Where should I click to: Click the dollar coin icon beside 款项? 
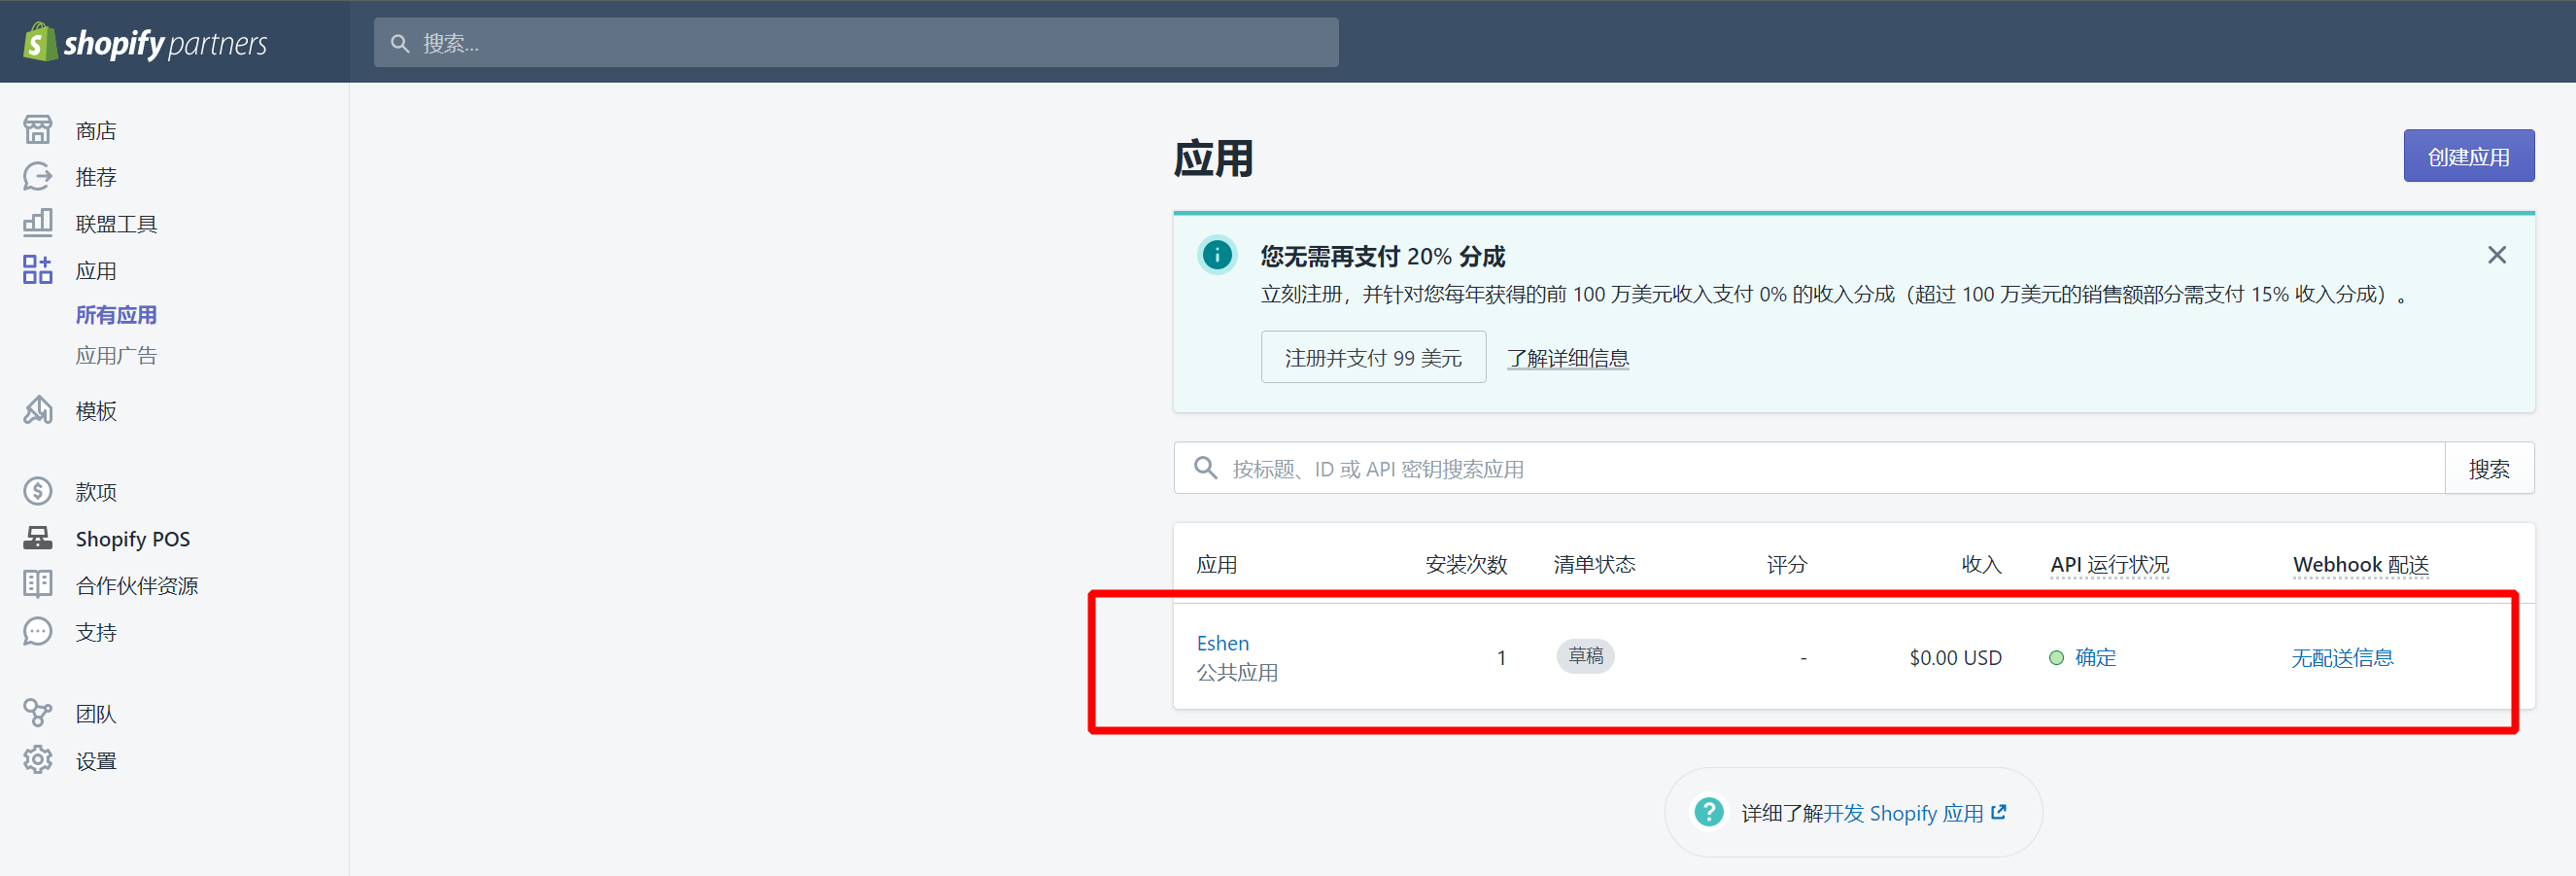tap(38, 491)
